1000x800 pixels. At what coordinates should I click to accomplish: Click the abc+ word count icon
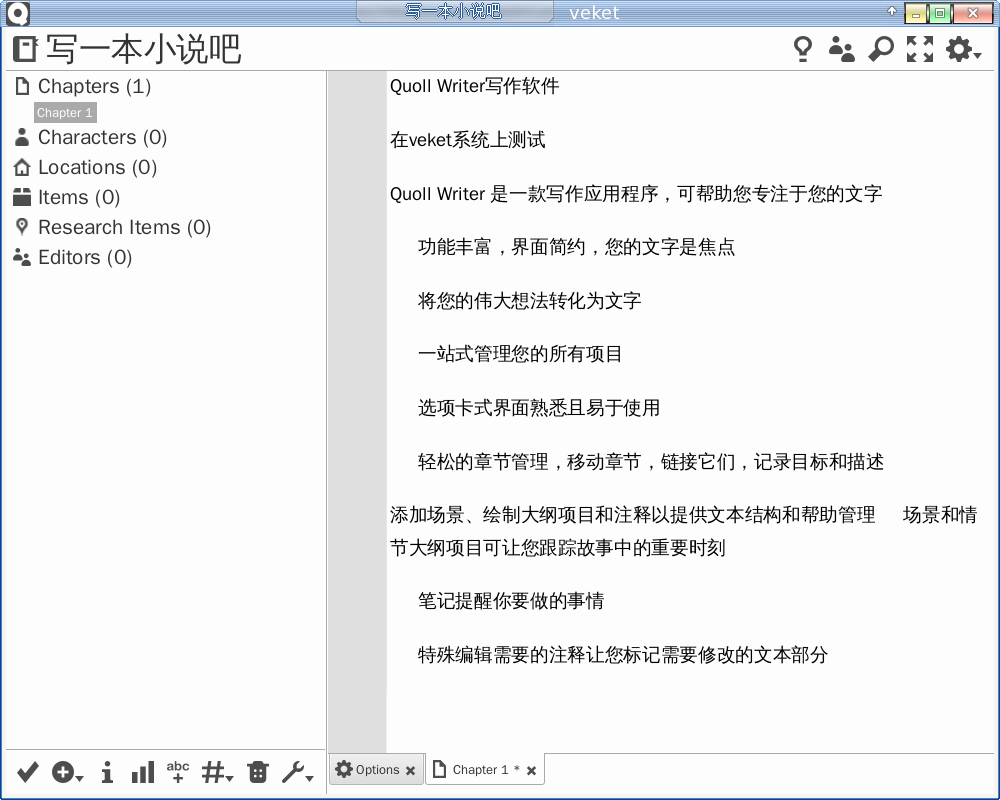pos(178,771)
